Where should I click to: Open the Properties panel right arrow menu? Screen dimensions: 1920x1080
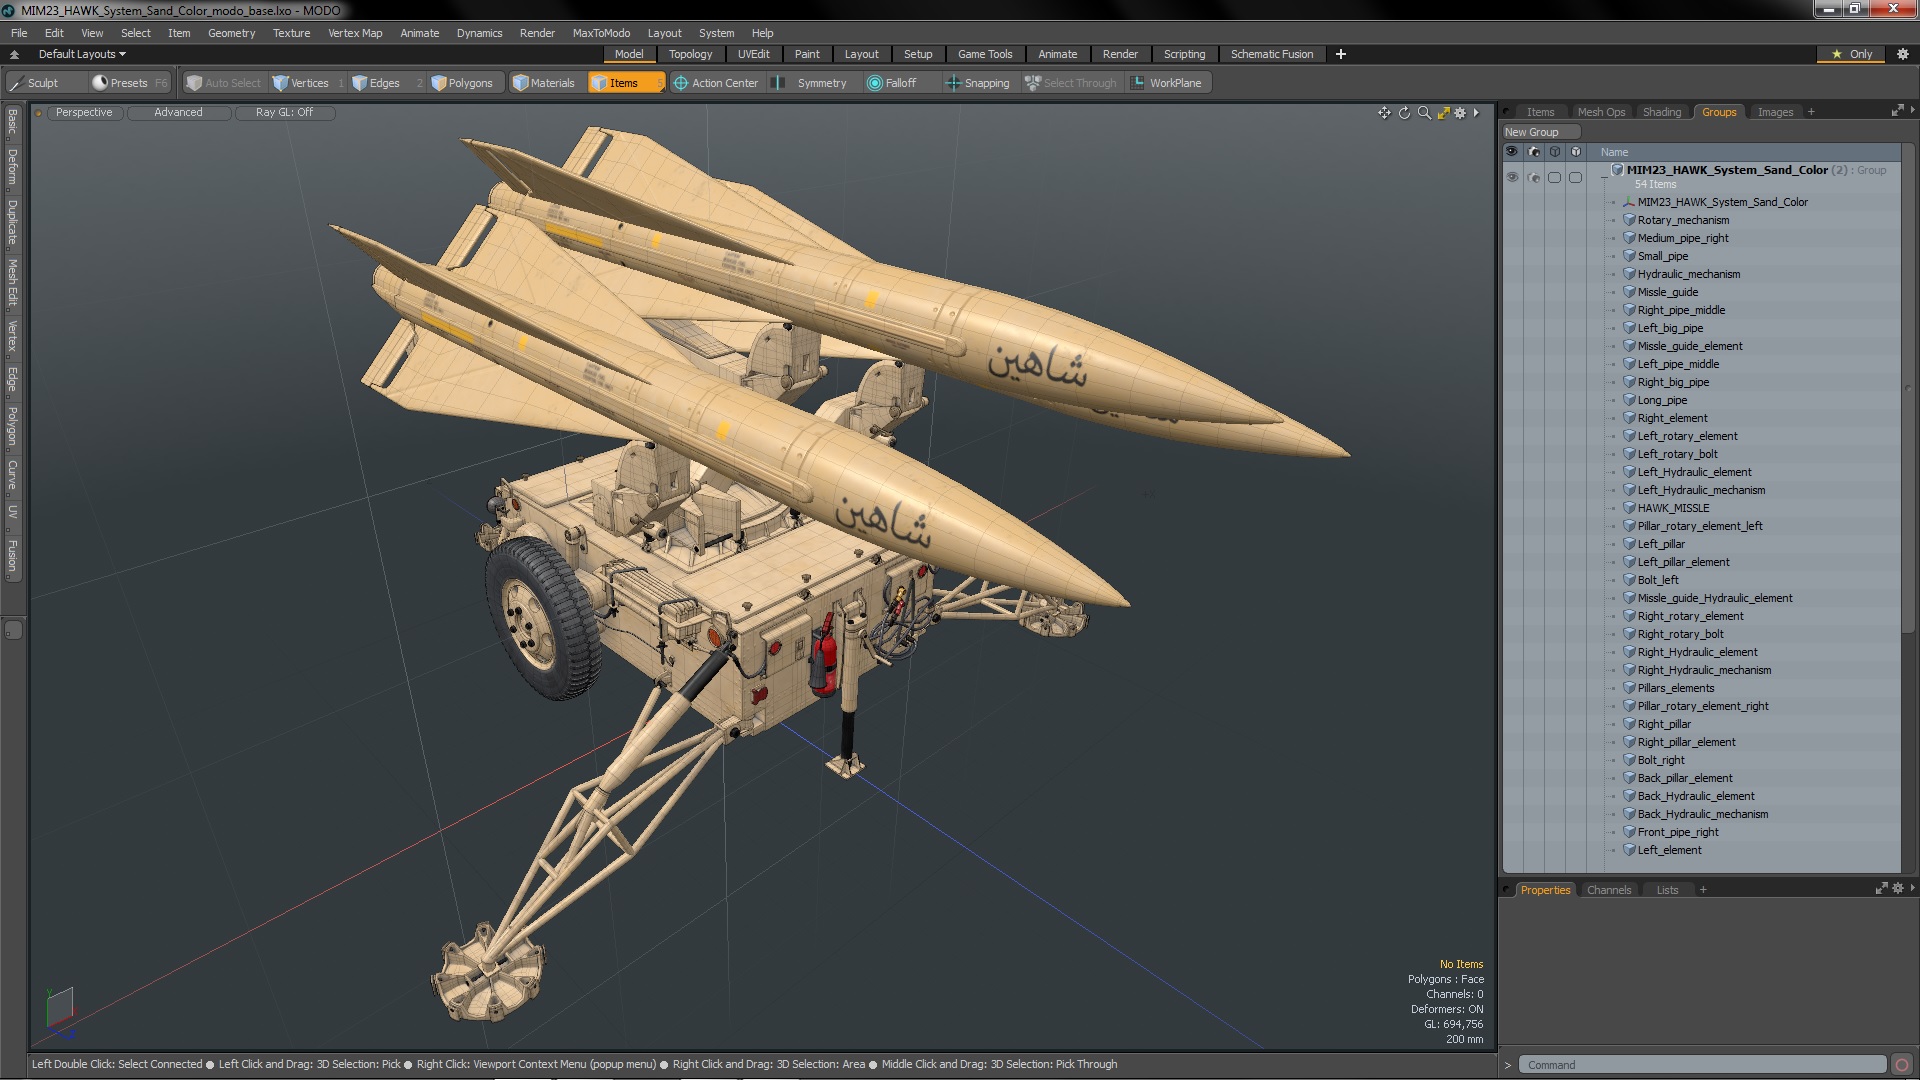(x=1912, y=888)
